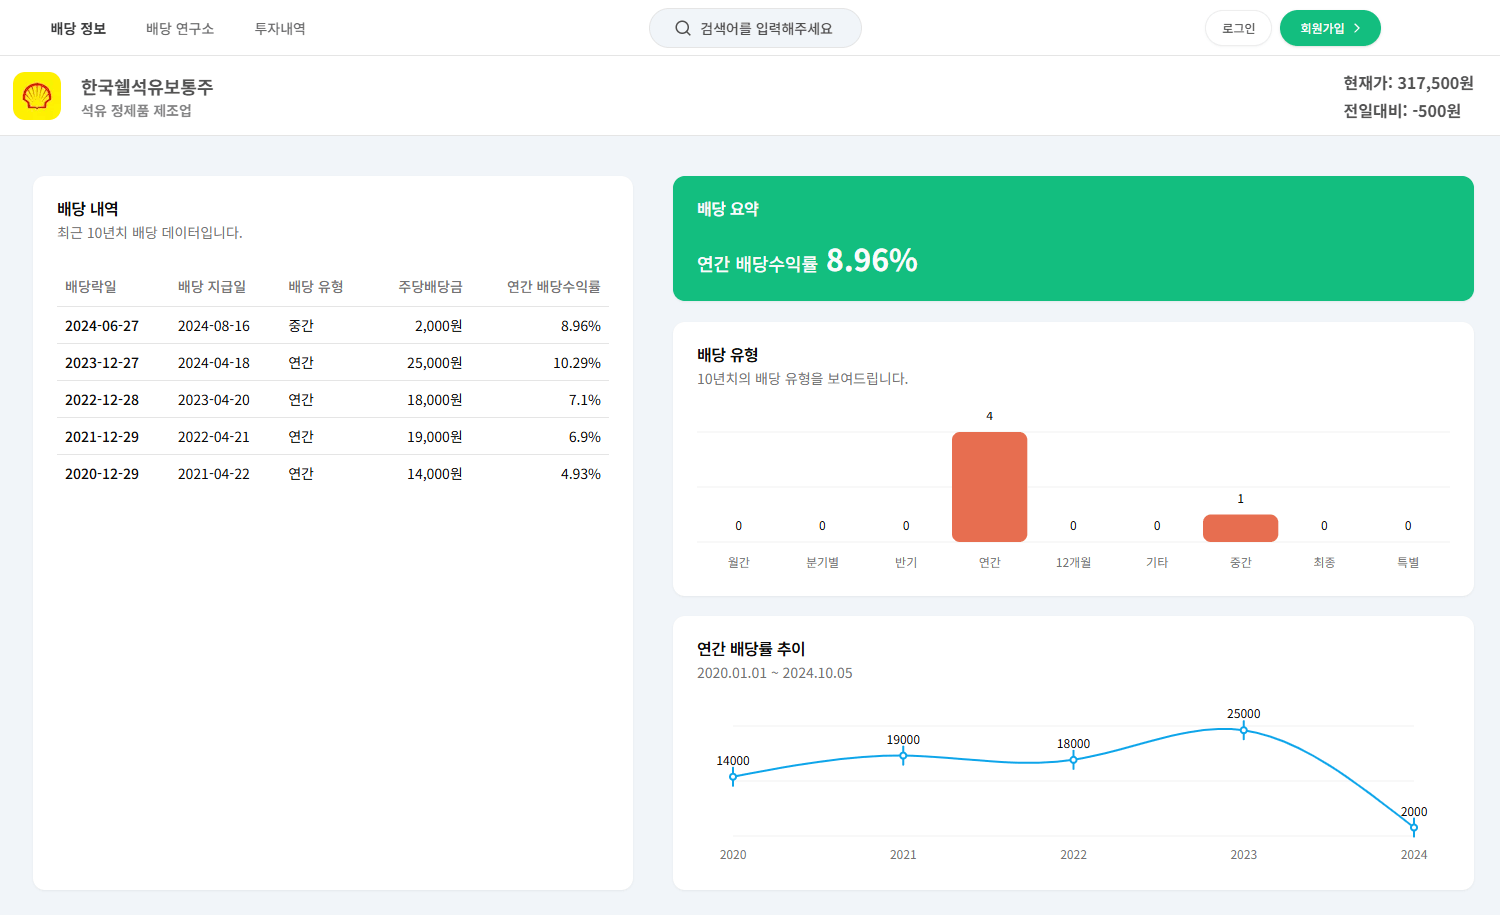Click the 18,000원 dividend amount cell
The image size is (1500, 915).
(434, 400)
